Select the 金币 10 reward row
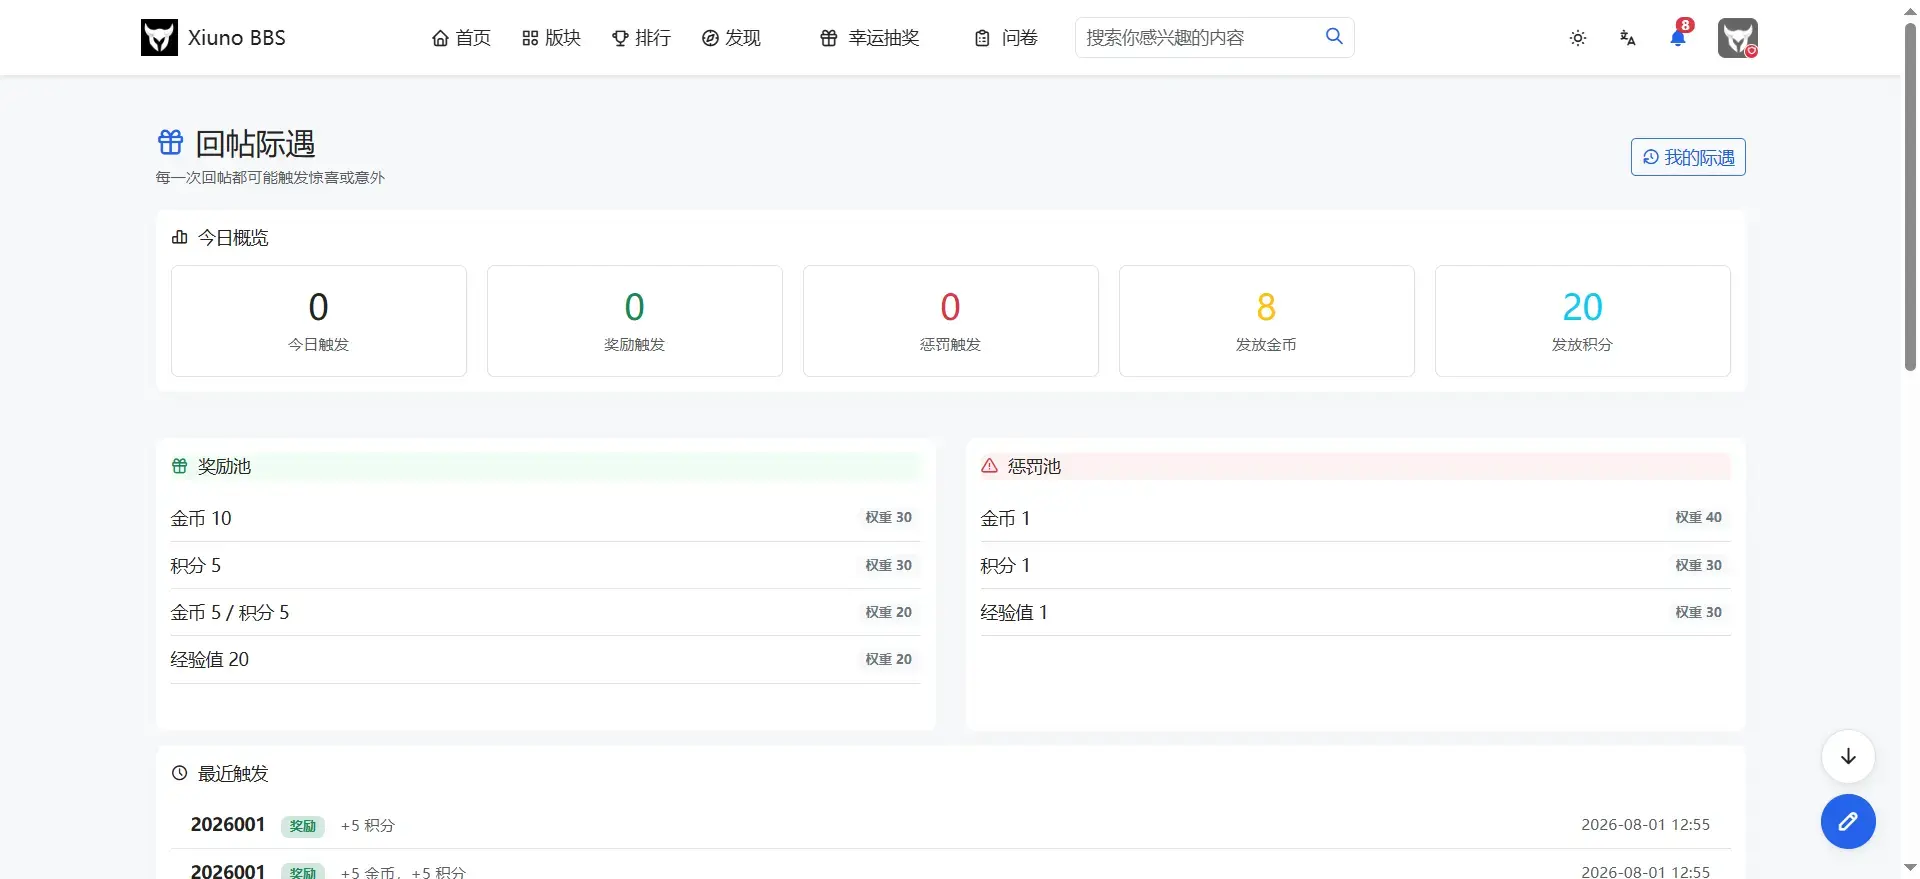 click(x=545, y=518)
